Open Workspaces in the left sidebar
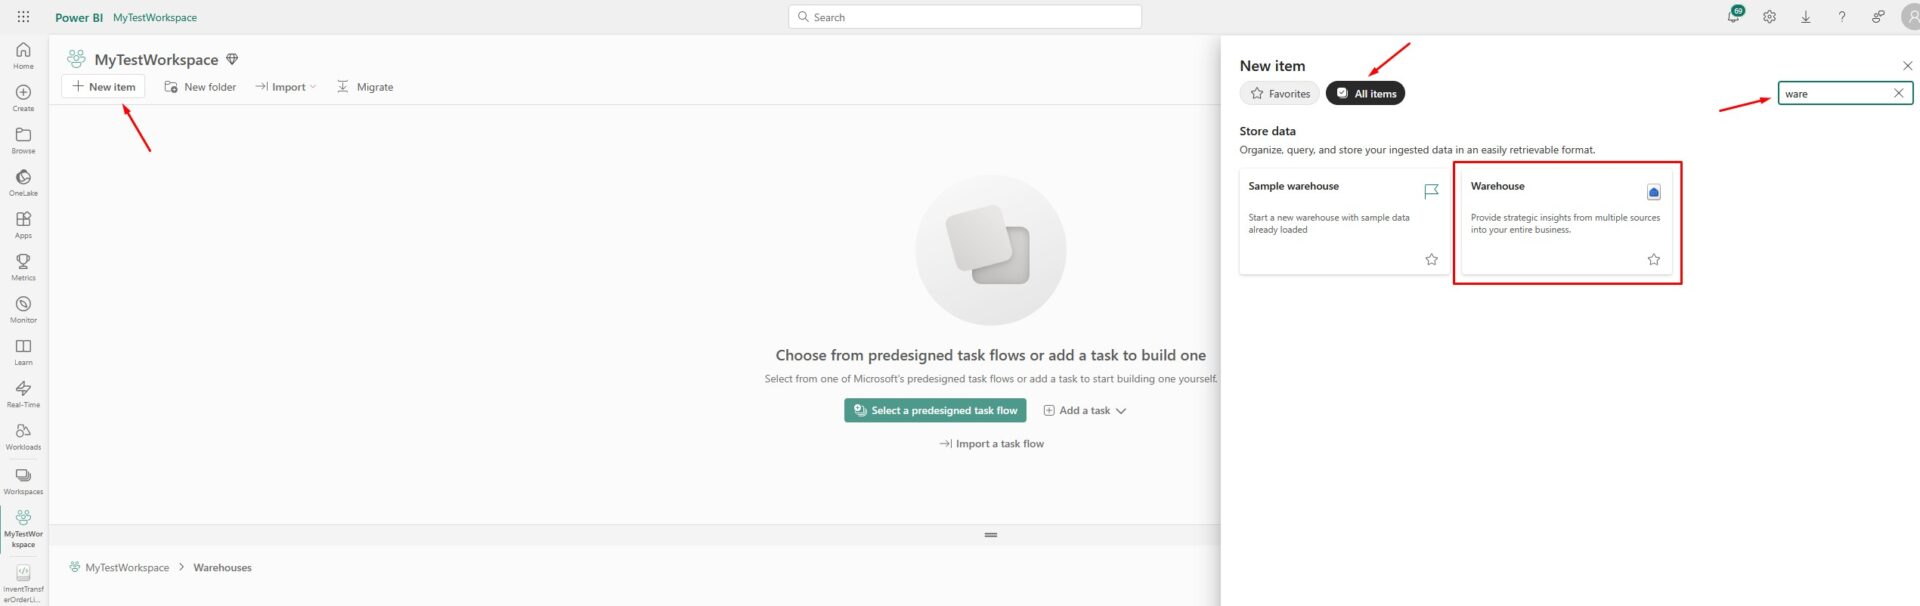Viewport: 1920px width, 606px height. point(23,480)
